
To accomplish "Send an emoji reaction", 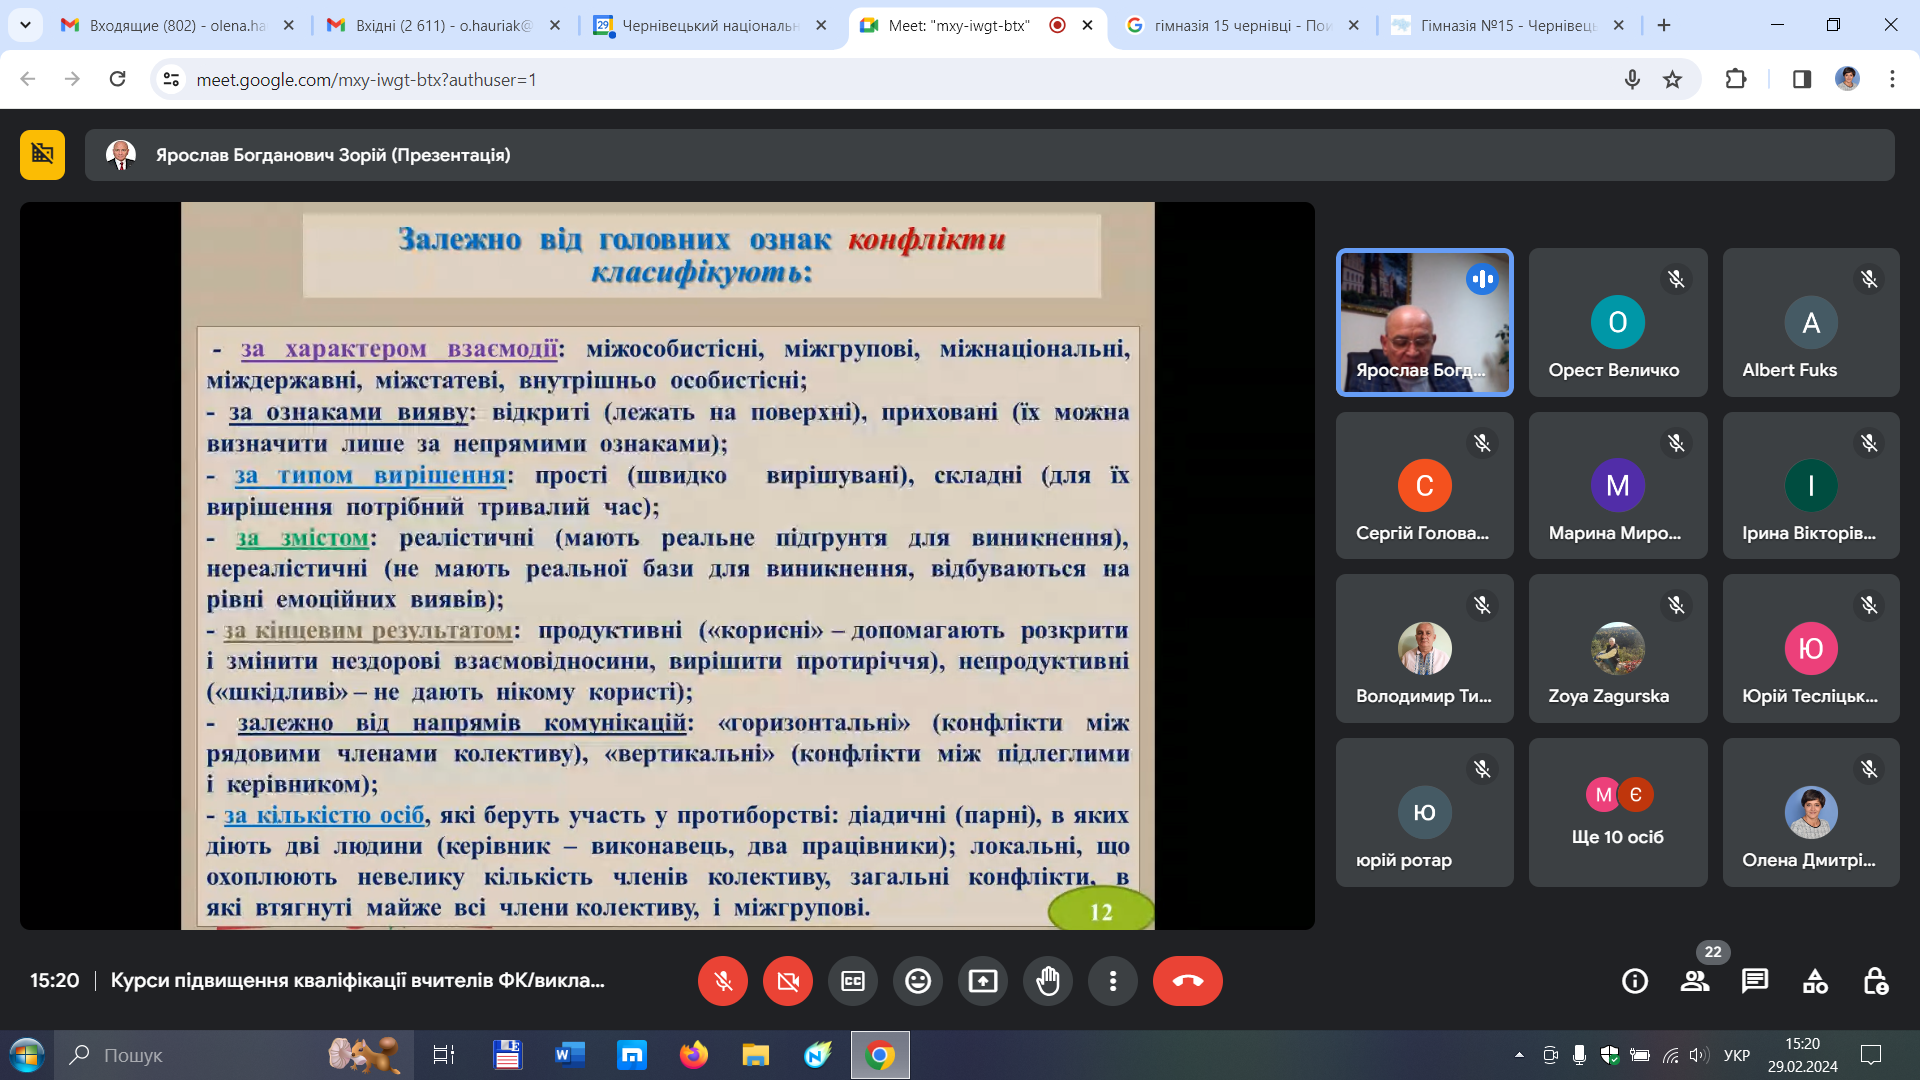I will point(918,981).
